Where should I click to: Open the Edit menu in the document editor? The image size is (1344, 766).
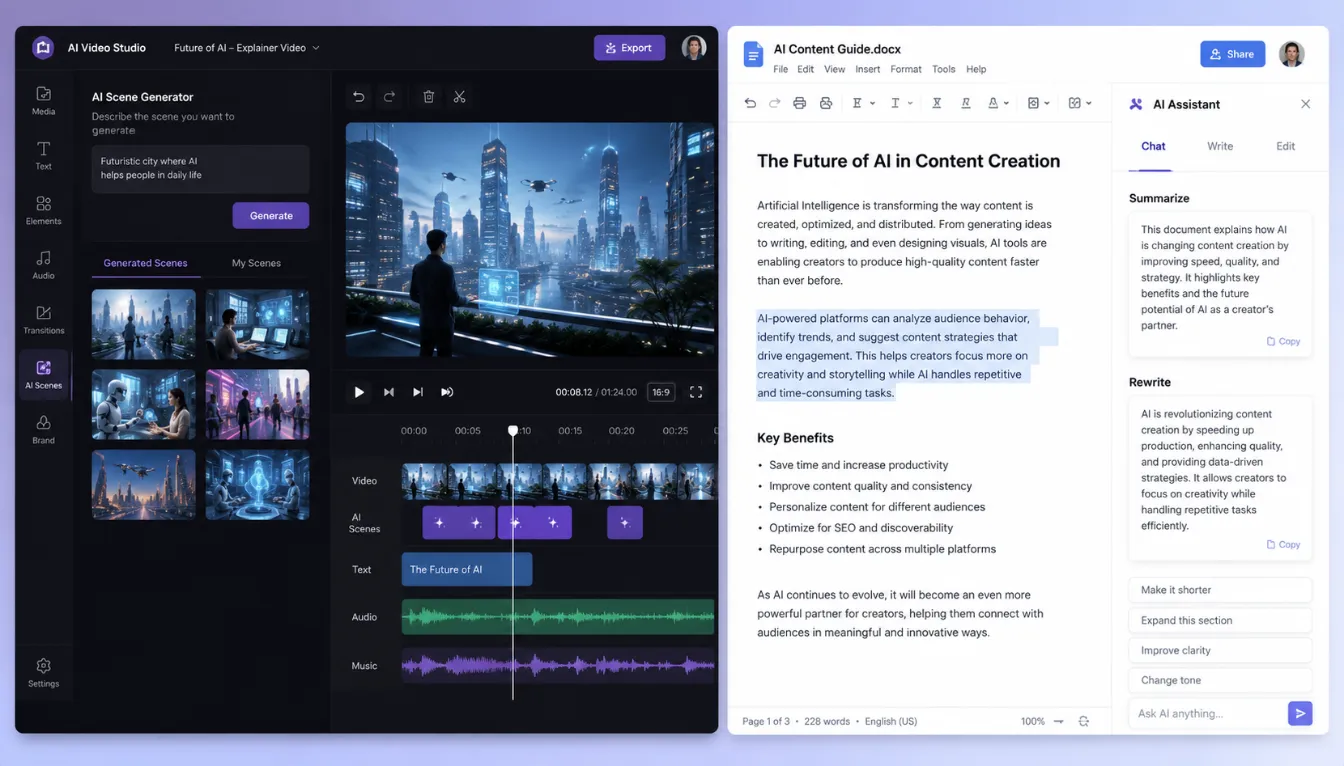point(805,69)
